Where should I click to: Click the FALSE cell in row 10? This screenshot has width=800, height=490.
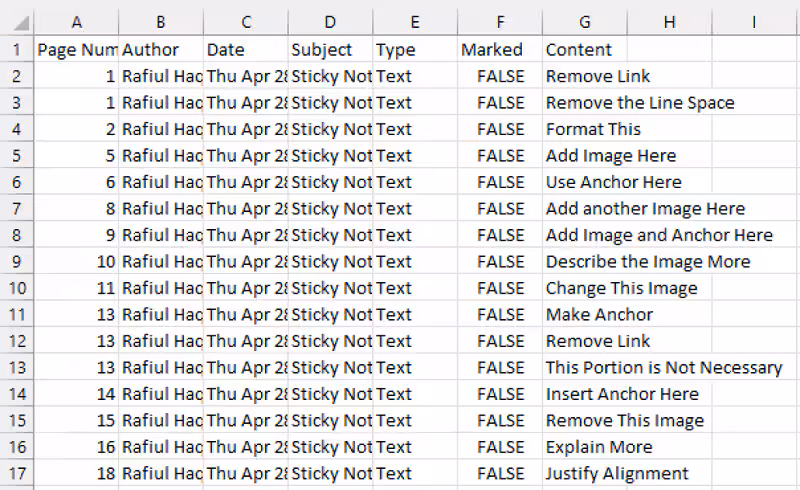coord(500,288)
